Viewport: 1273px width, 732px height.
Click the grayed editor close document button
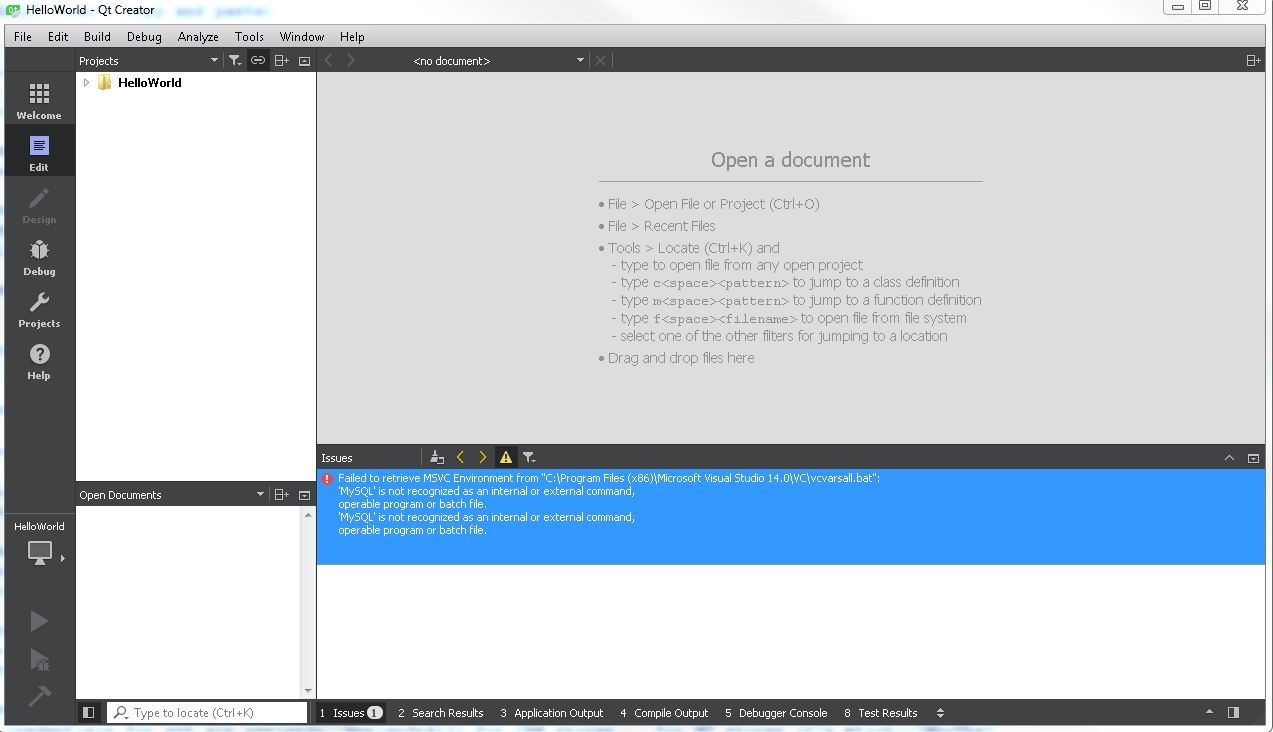click(600, 61)
